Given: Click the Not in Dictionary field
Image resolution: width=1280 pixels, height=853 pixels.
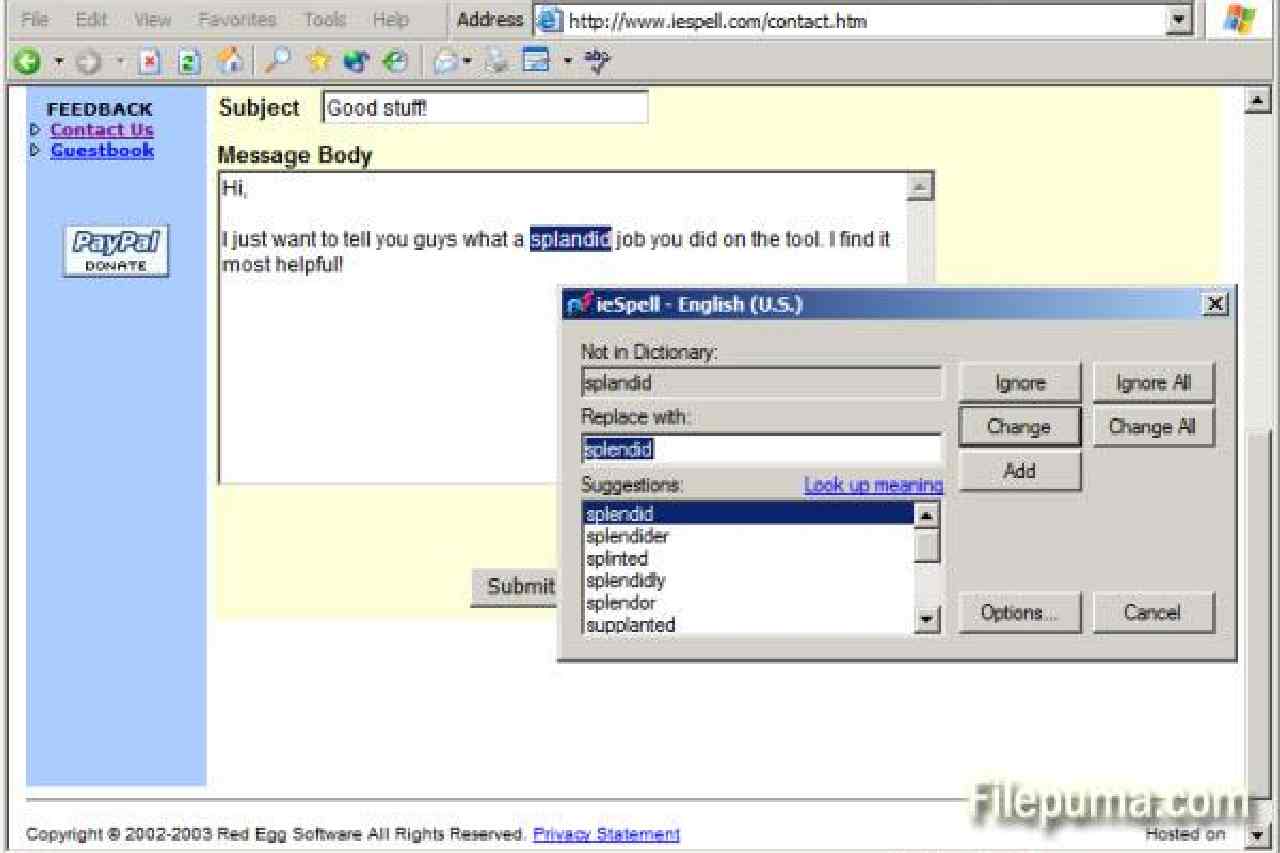Looking at the screenshot, I should click(762, 383).
